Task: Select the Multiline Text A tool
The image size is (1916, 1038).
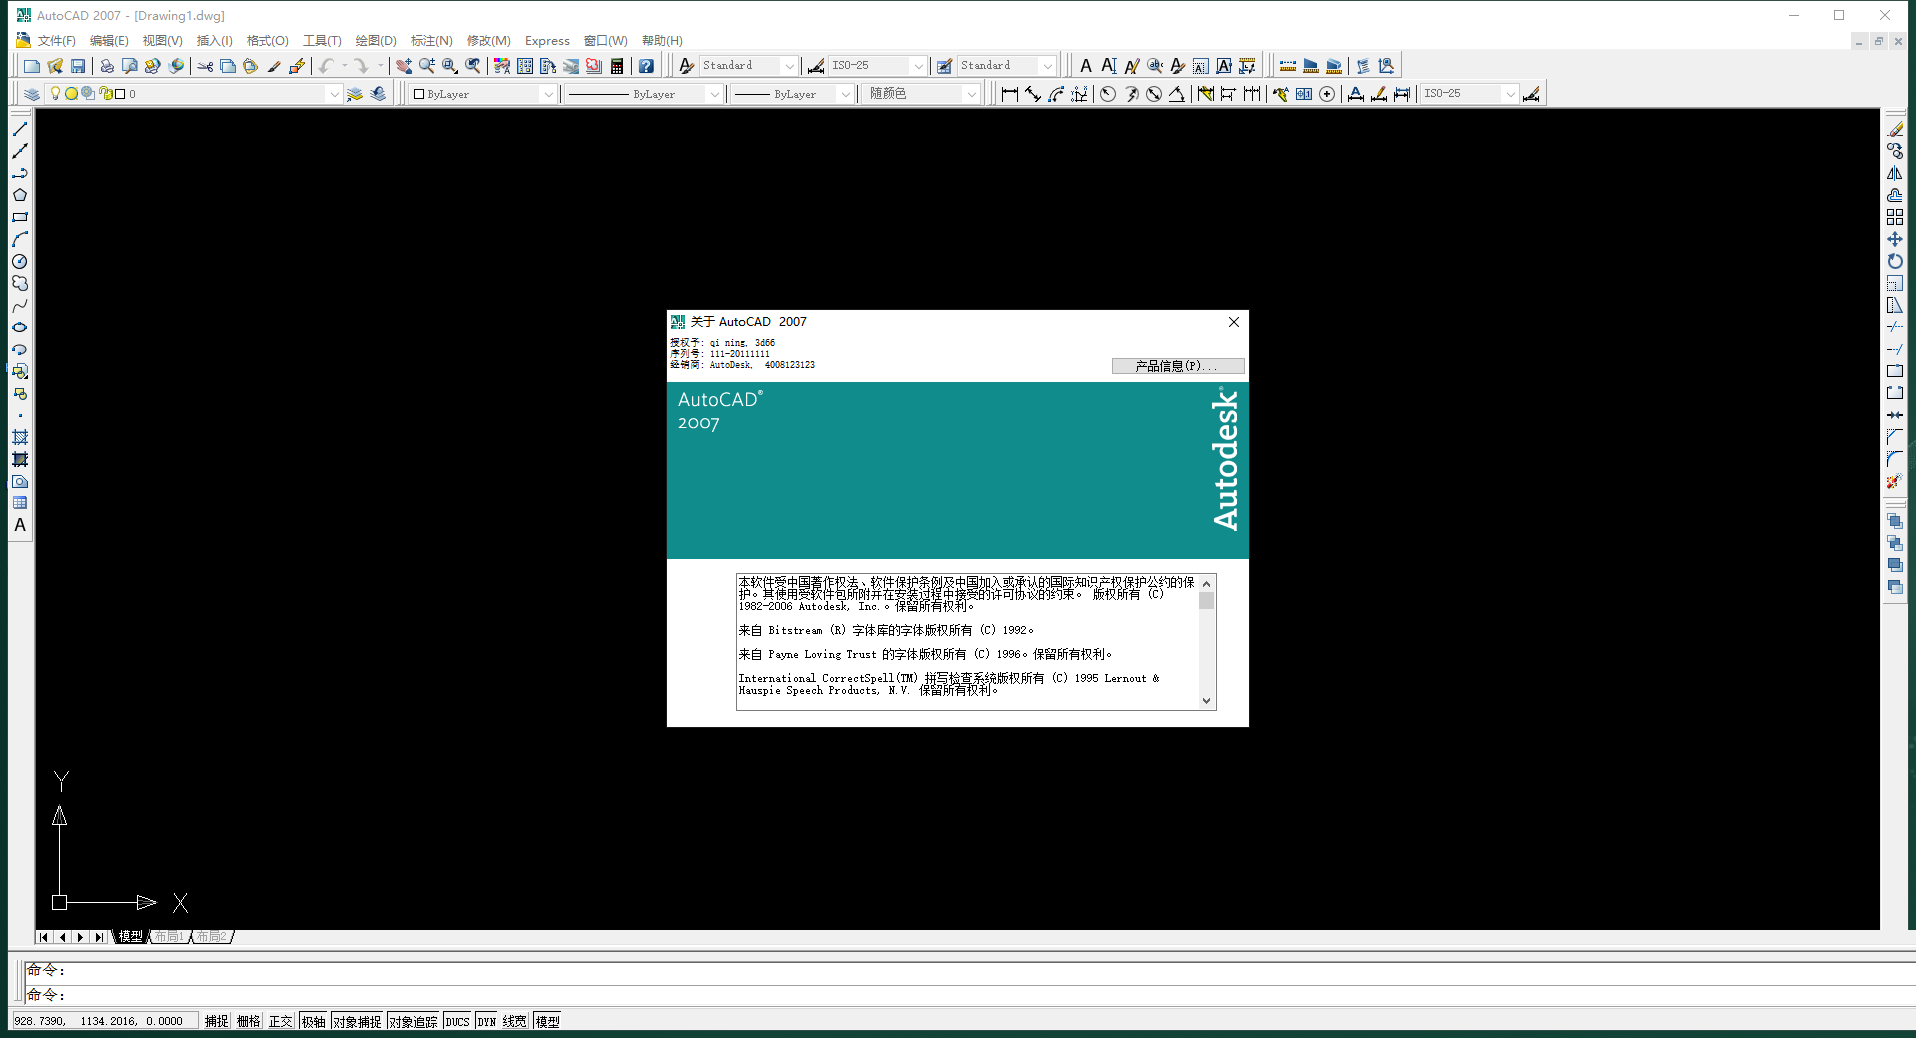Action: tap(19, 525)
